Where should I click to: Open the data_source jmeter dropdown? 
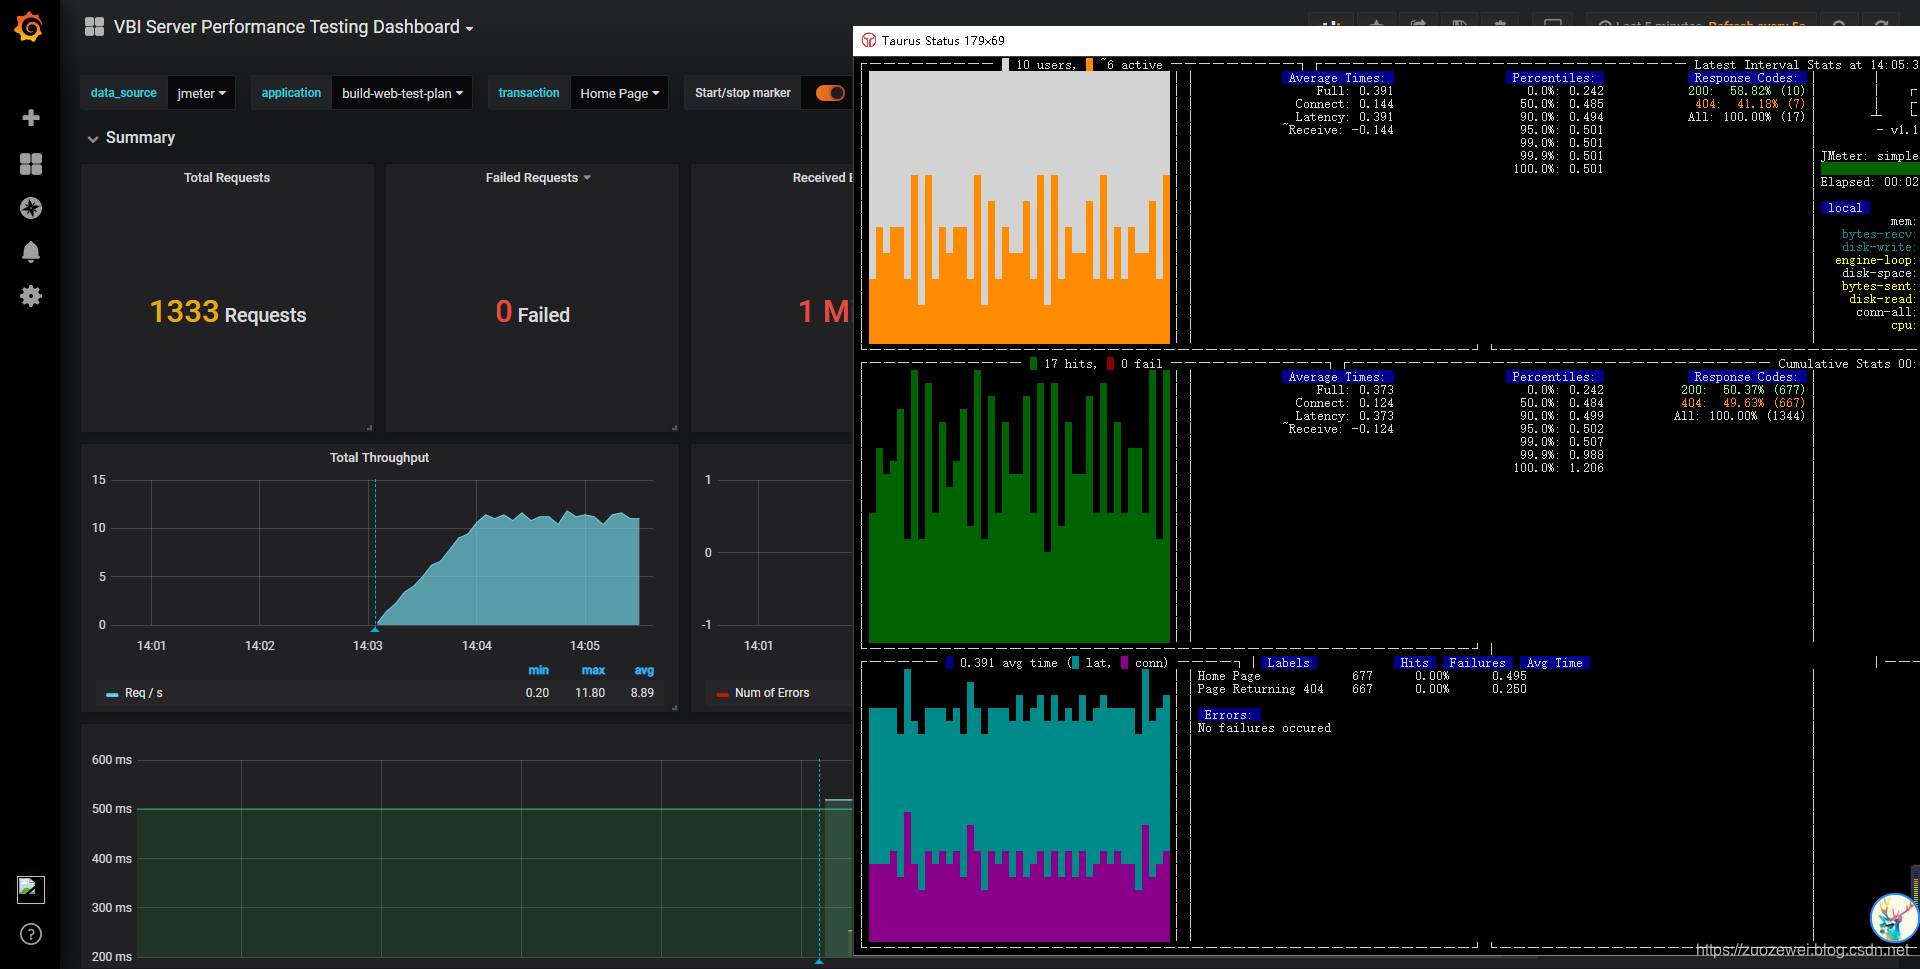(x=201, y=93)
